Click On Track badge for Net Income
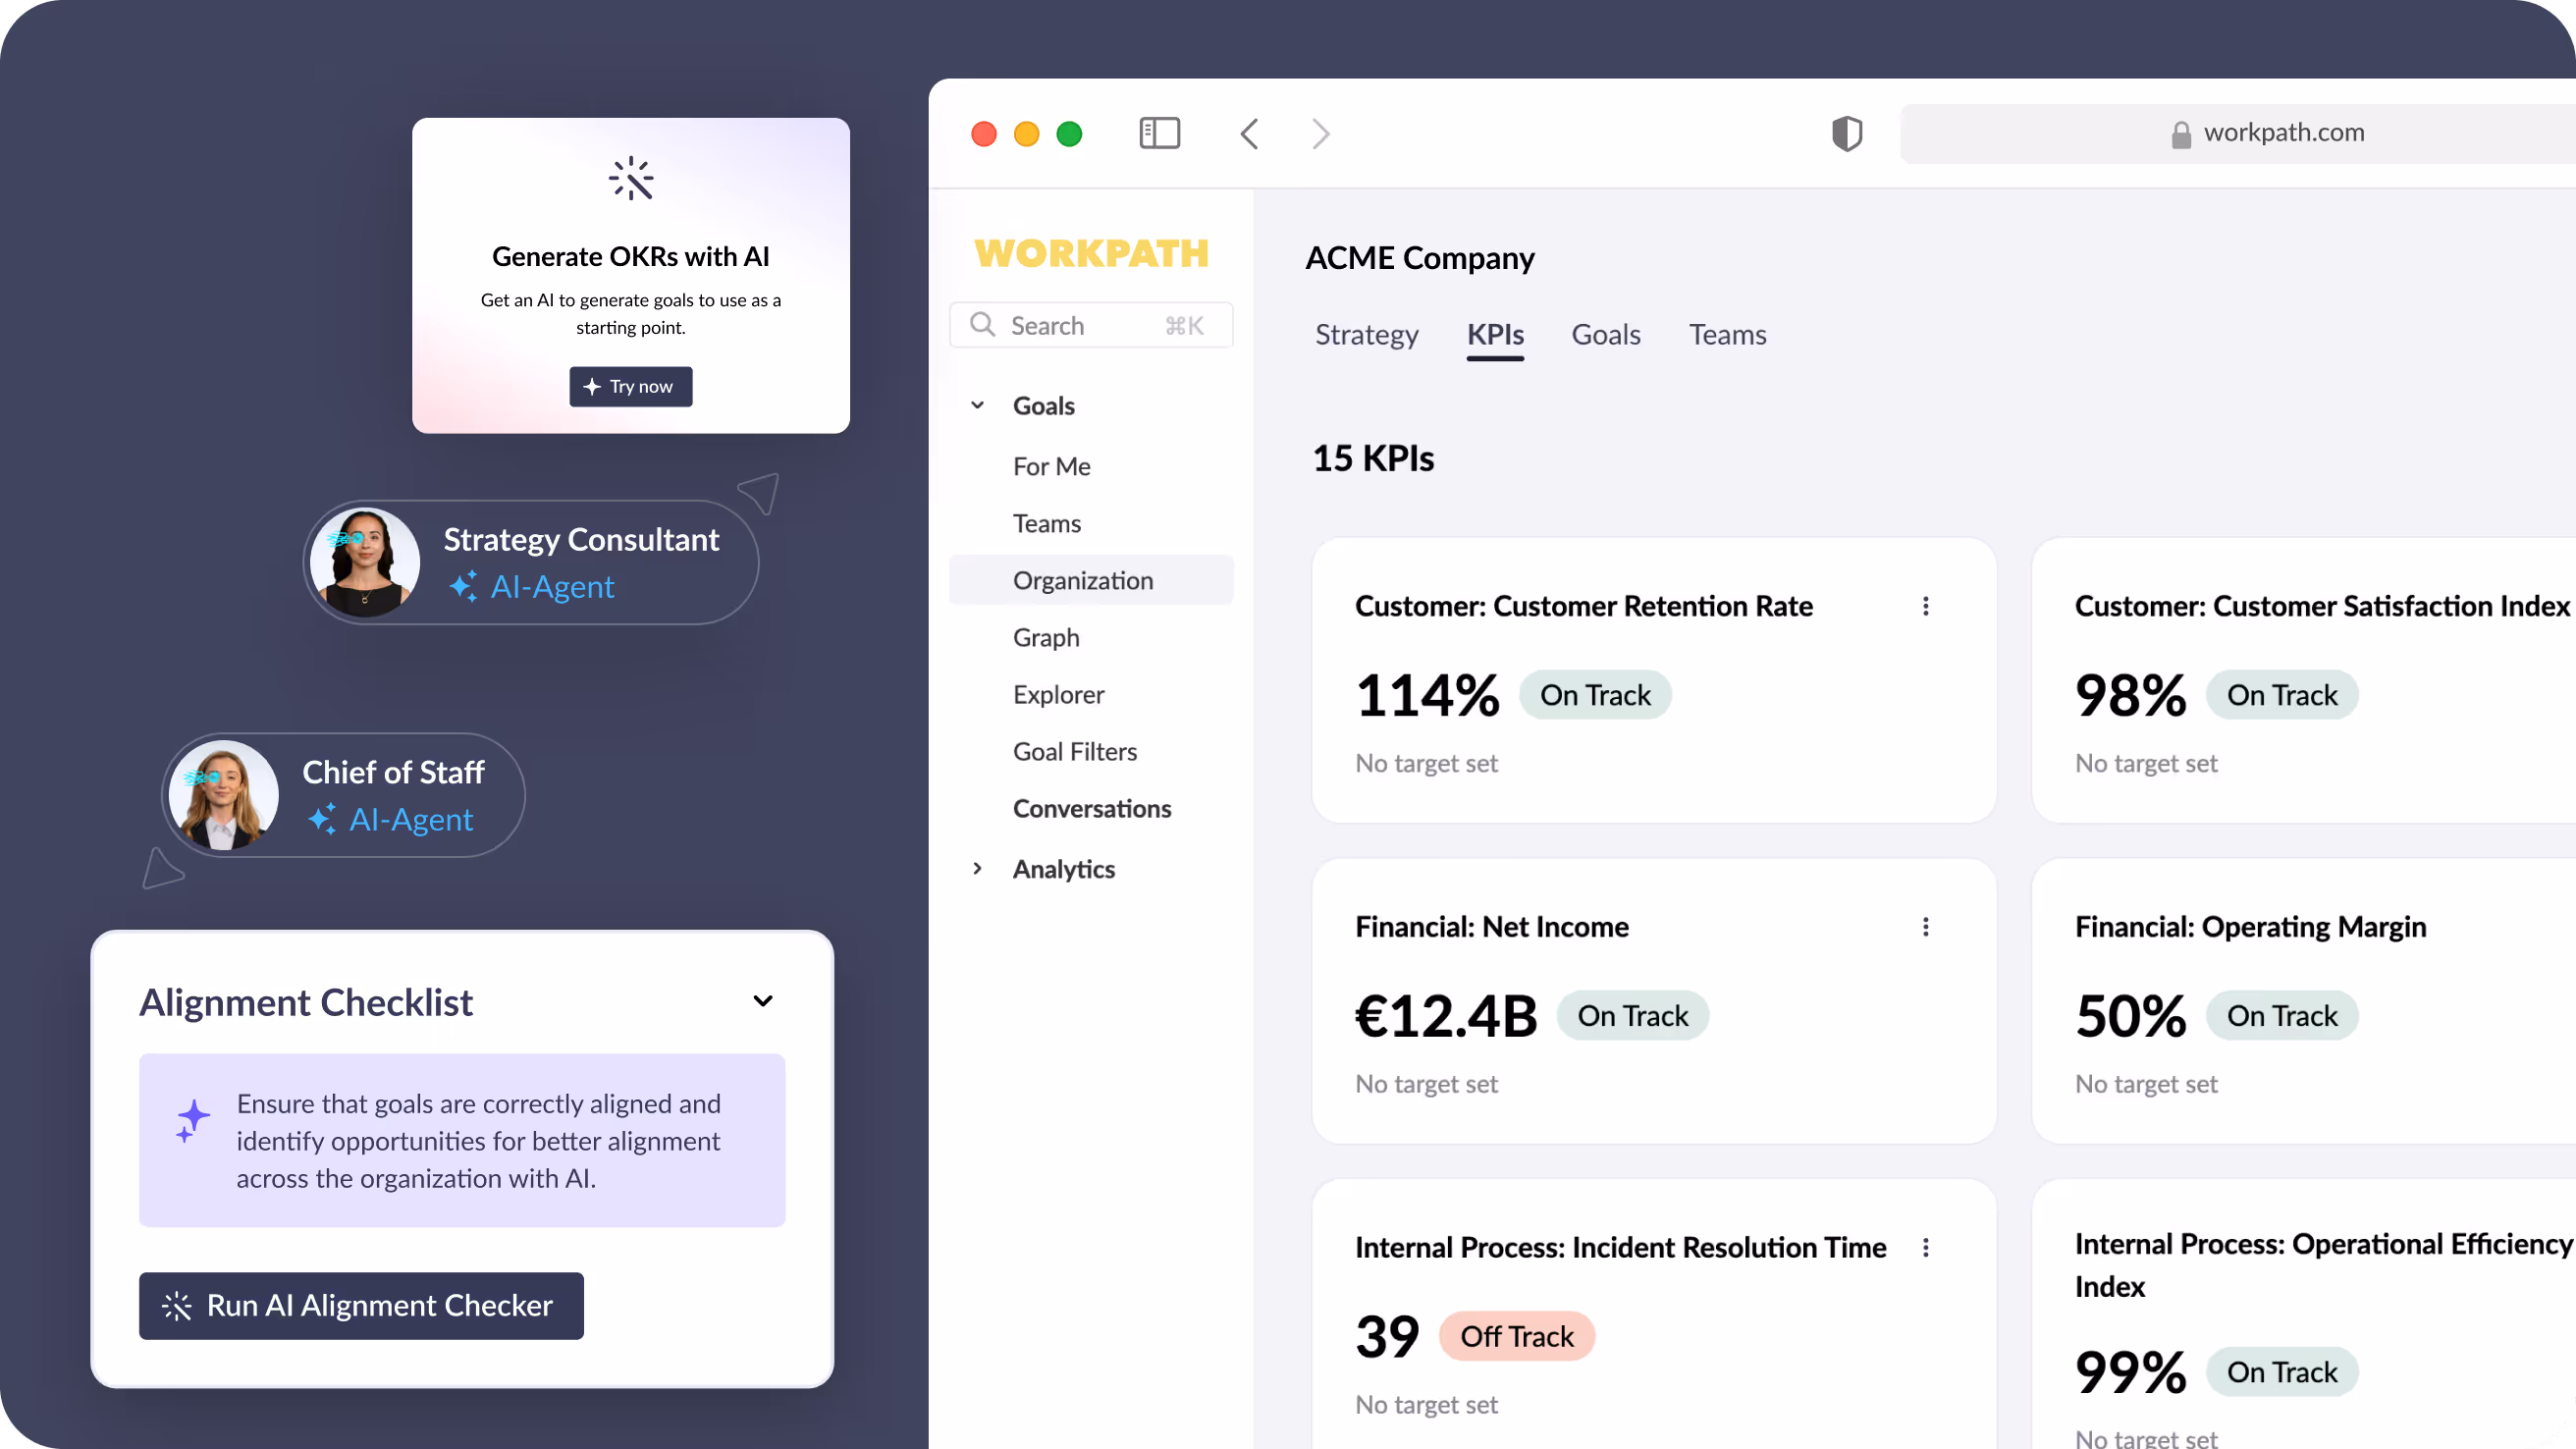The height and width of the screenshot is (1449, 2576). pos(1632,1016)
